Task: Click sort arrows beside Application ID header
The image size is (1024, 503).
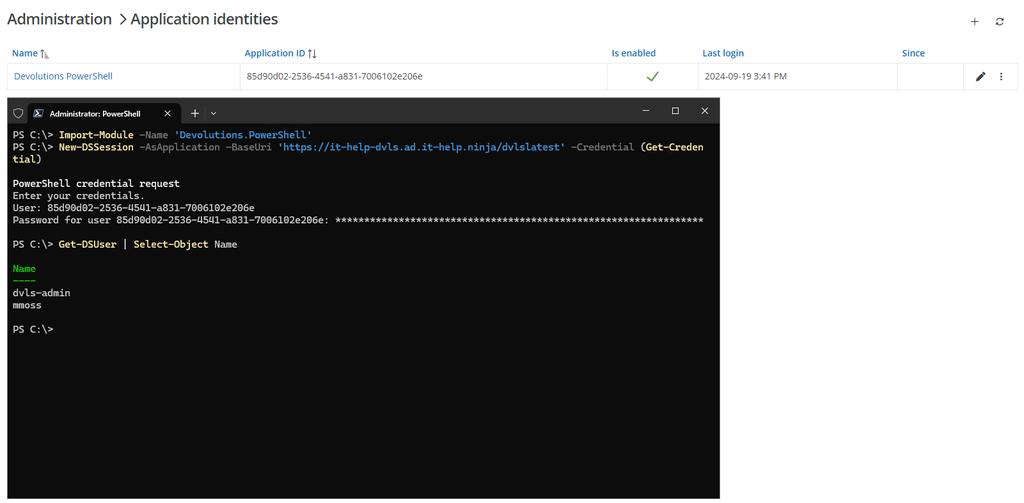Action: tap(312, 54)
